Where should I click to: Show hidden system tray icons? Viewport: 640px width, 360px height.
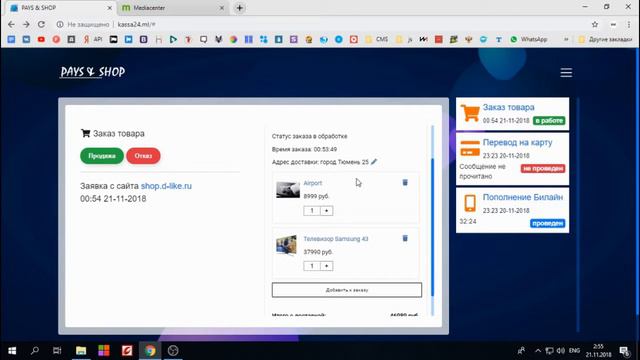pos(538,351)
